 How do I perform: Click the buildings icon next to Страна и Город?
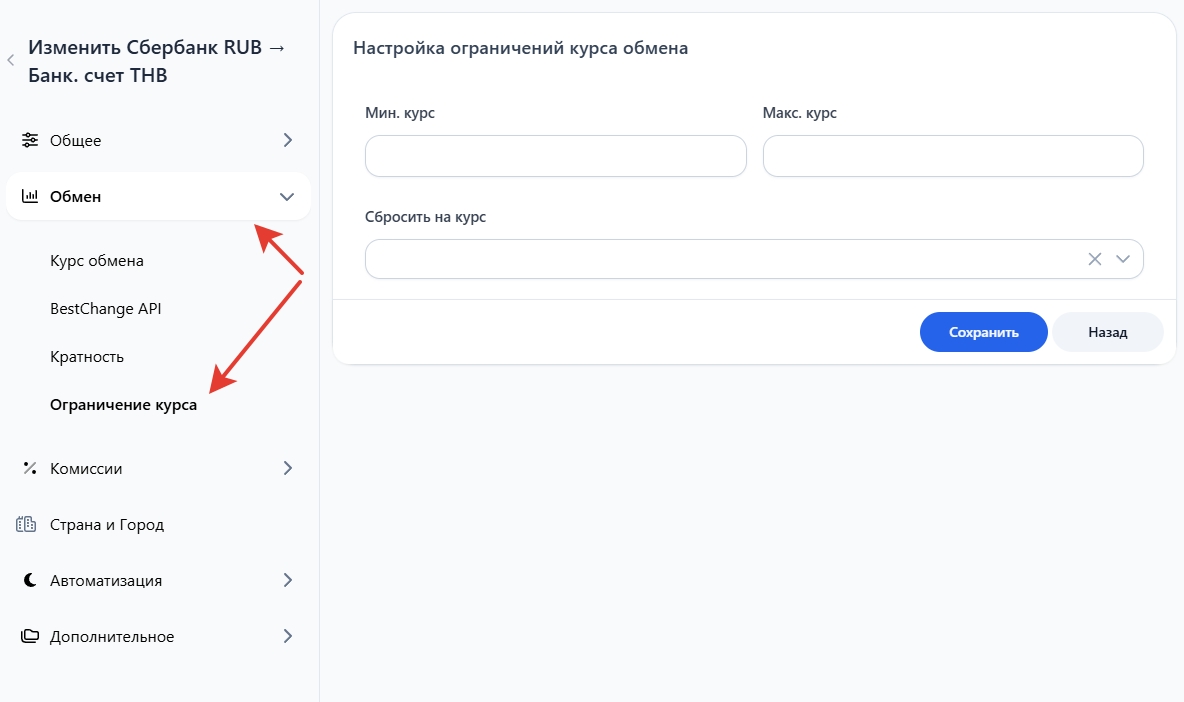tap(27, 524)
